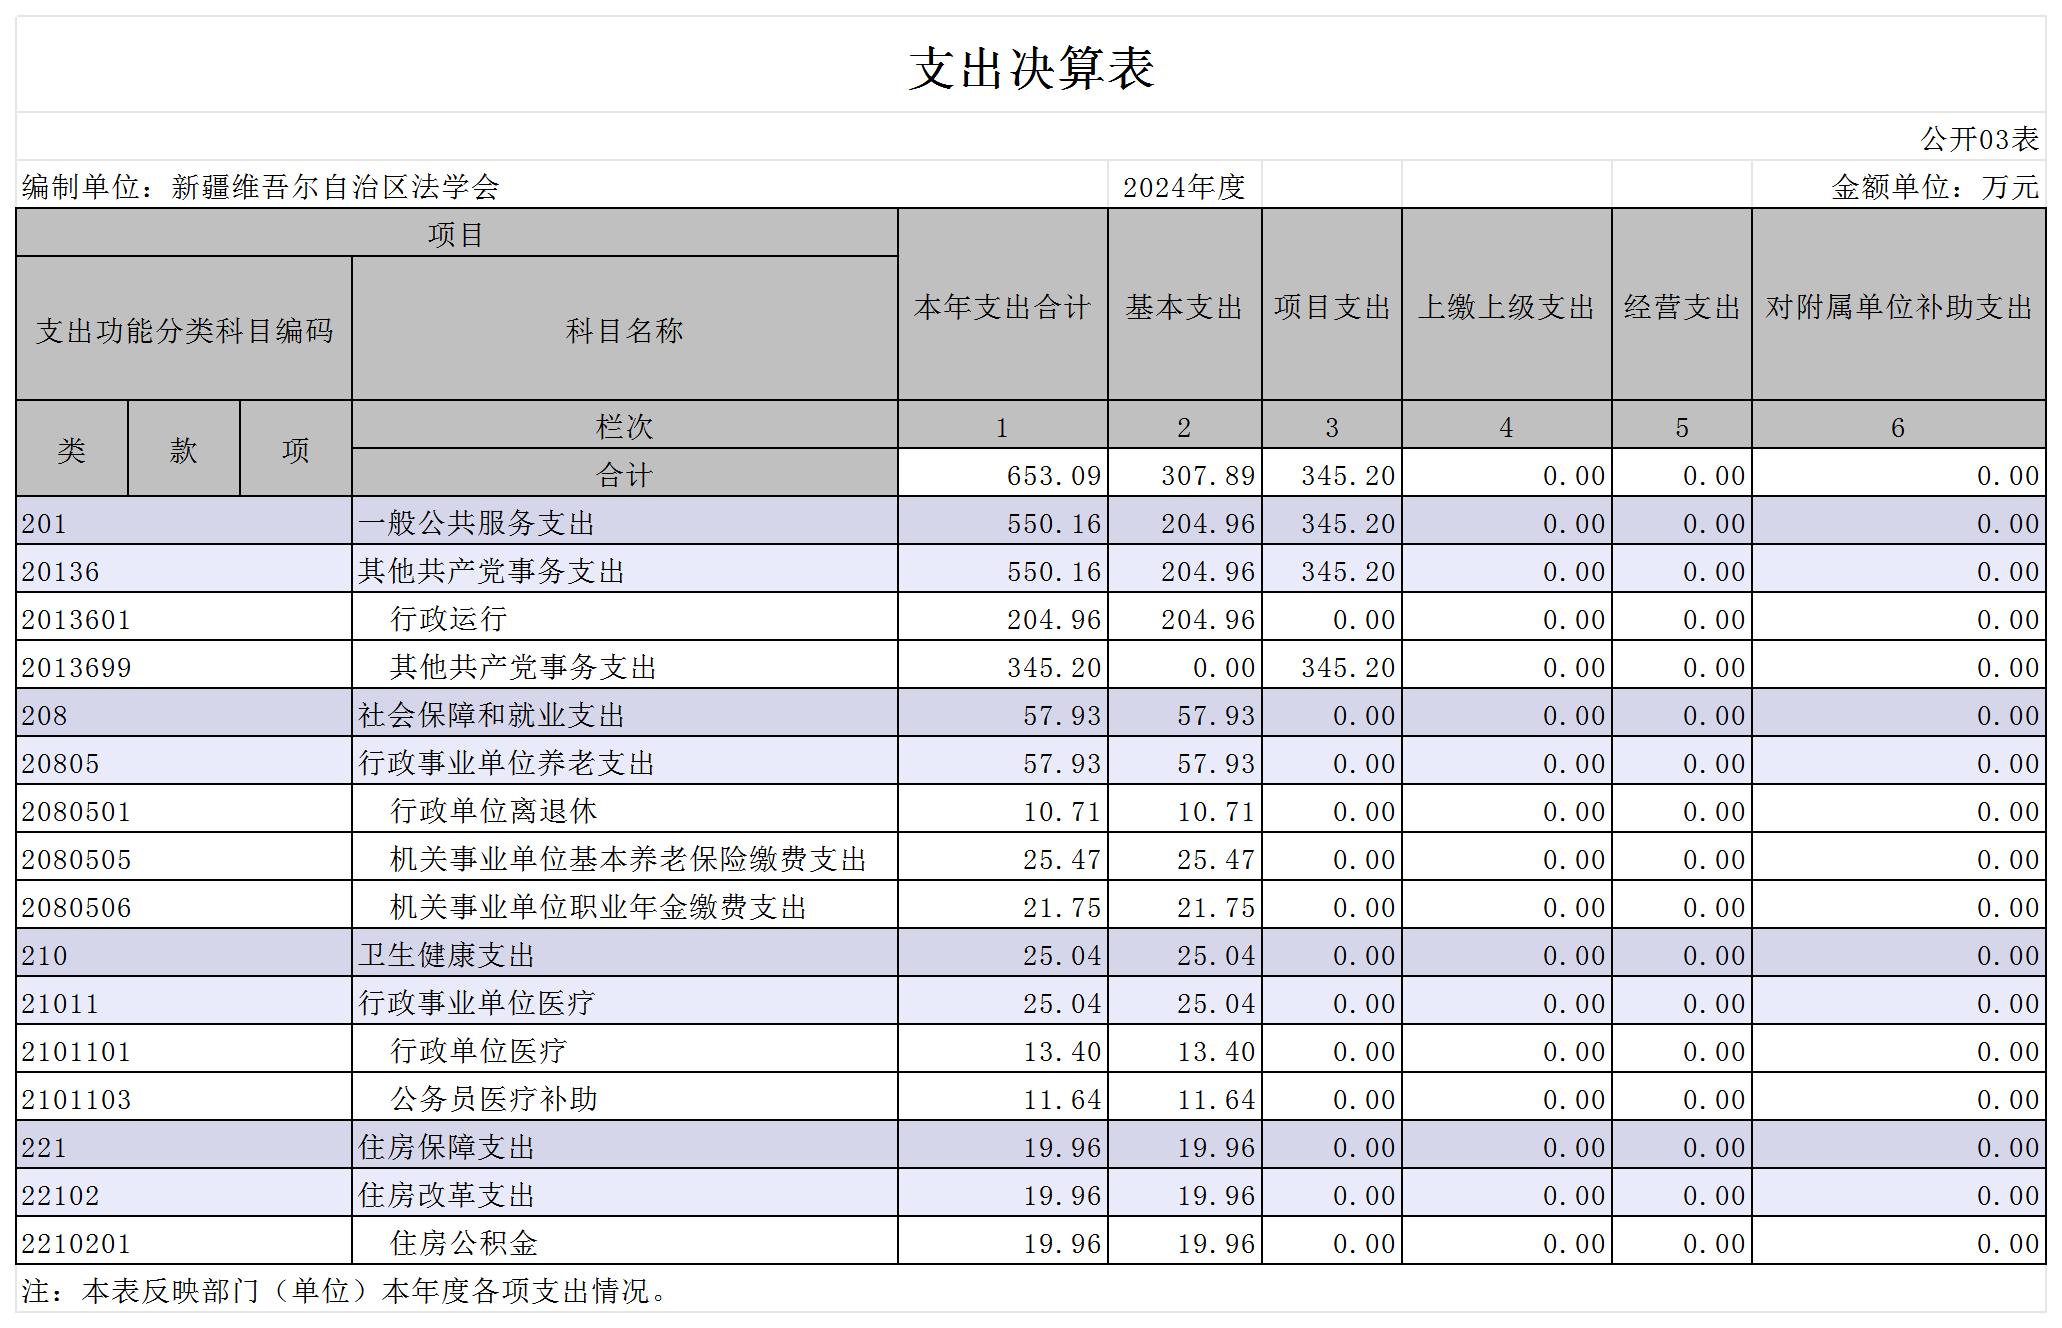Click the 对附属单位补助支出 header
The width and height of the screenshot is (2062, 1328).
[x=1898, y=307]
